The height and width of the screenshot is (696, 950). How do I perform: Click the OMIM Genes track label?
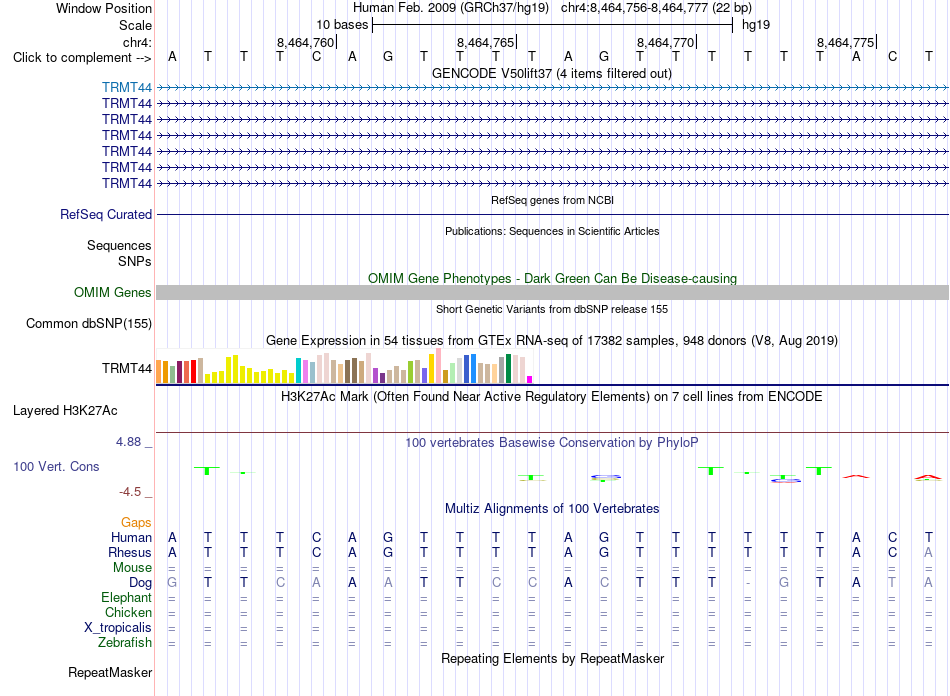113,293
